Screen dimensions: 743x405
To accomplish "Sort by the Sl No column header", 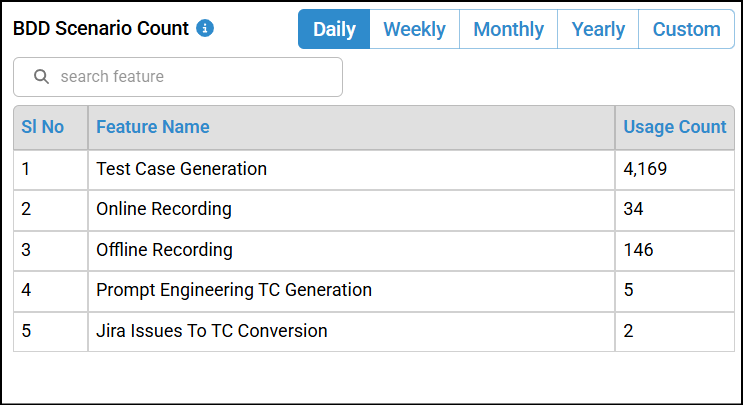I will [42, 127].
